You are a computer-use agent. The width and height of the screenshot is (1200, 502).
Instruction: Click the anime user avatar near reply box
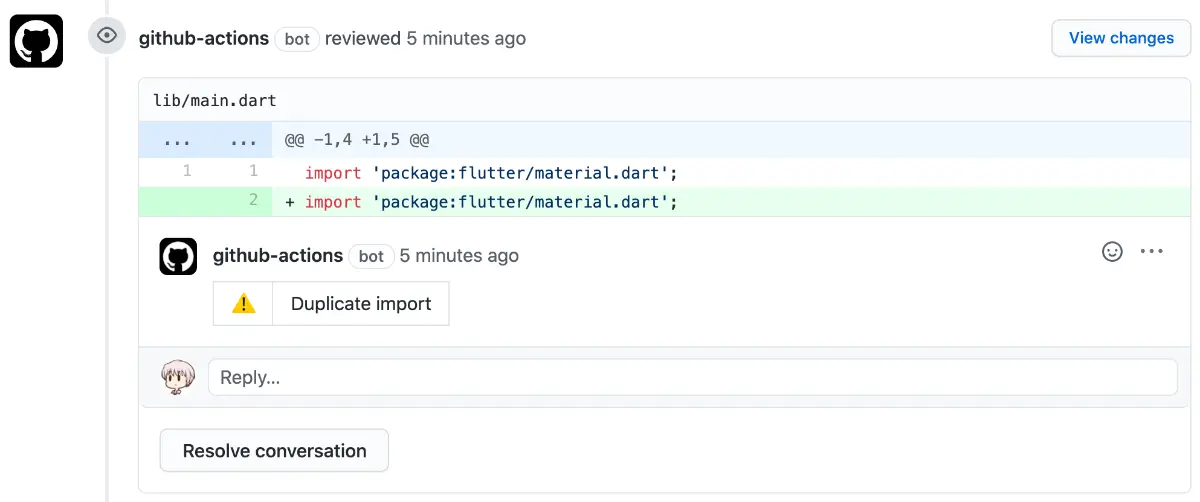(178, 377)
